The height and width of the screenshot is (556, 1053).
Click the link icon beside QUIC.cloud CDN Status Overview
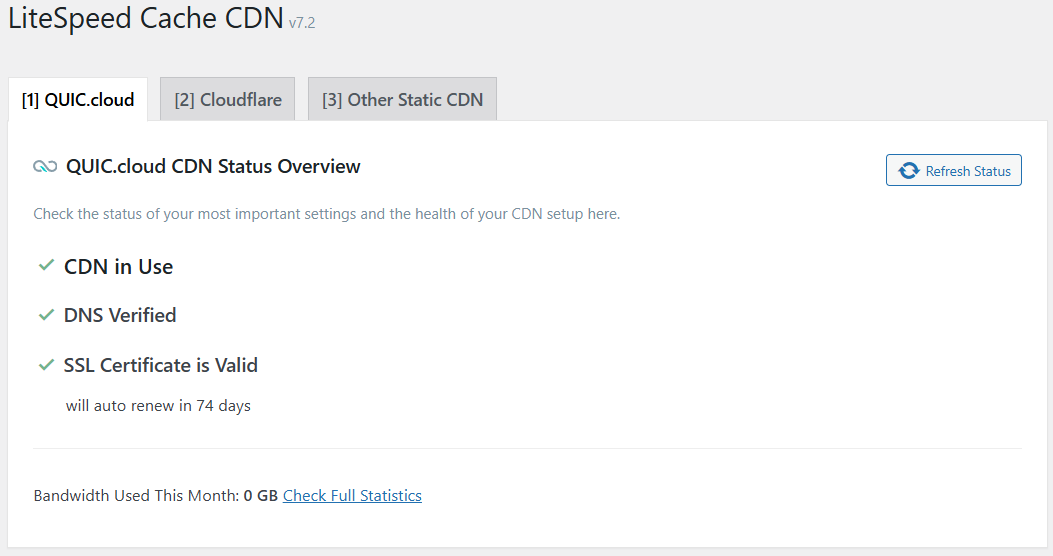[x=45, y=166]
